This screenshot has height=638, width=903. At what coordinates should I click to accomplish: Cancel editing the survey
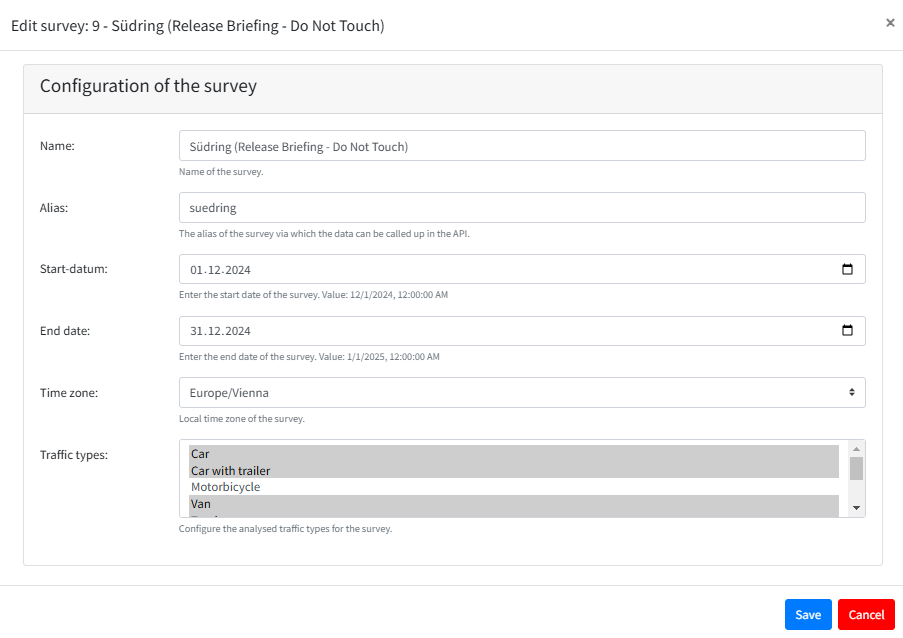(x=866, y=614)
